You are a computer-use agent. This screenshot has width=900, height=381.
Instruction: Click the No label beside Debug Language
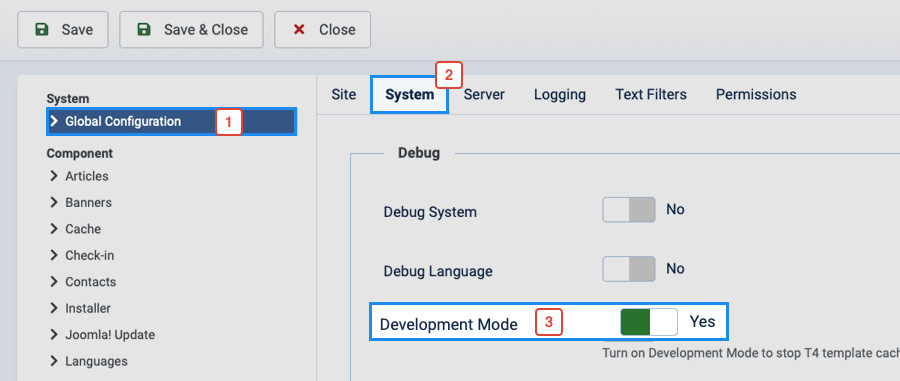coord(676,269)
